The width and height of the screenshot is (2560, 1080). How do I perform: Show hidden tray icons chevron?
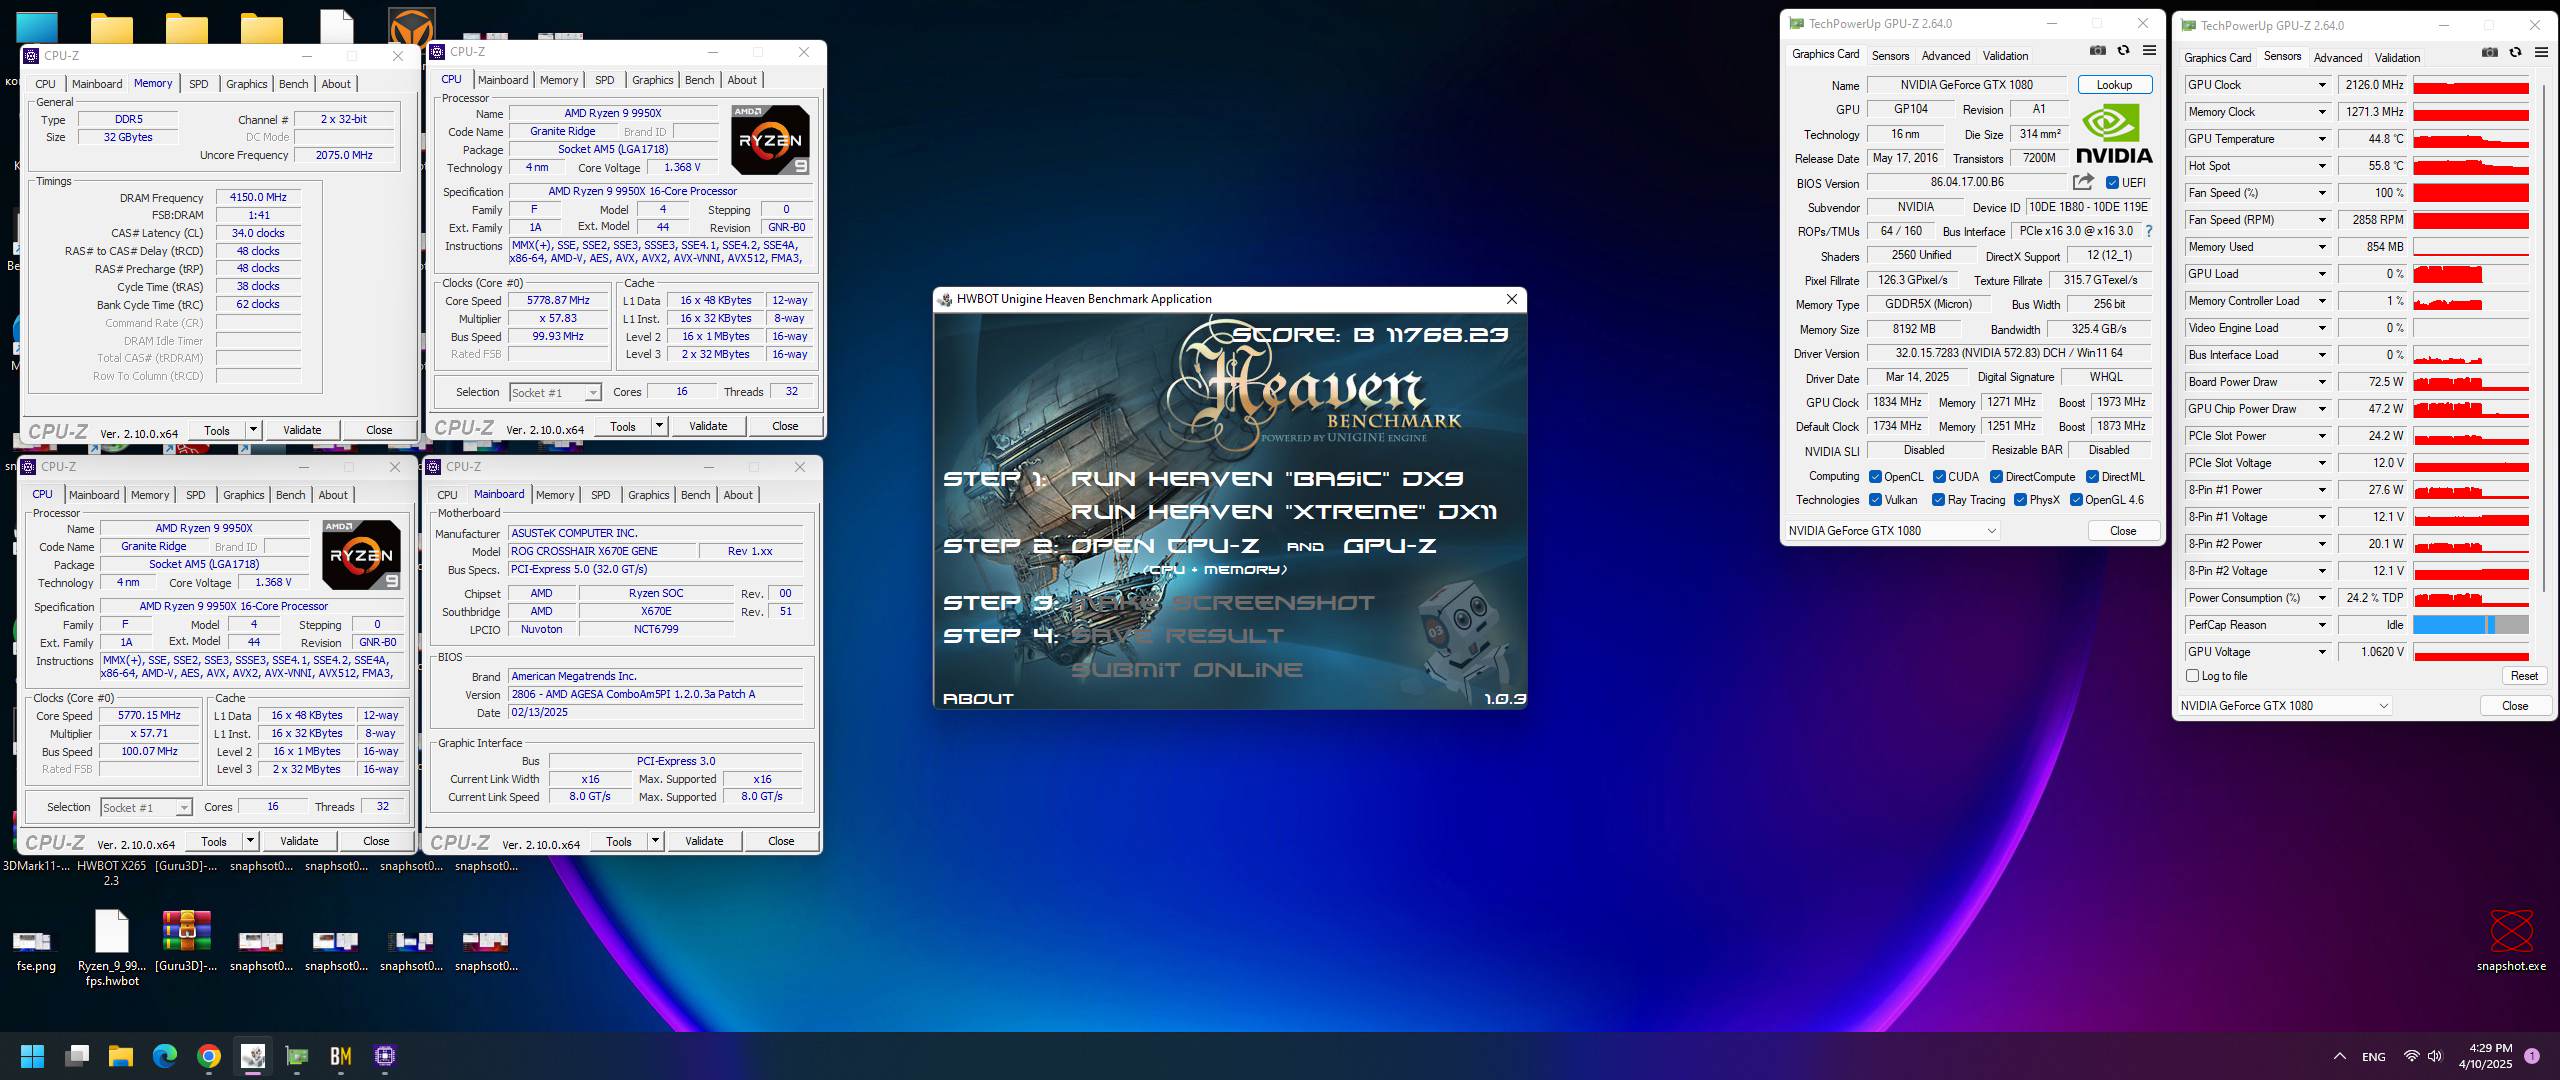tap(2340, 1056)
